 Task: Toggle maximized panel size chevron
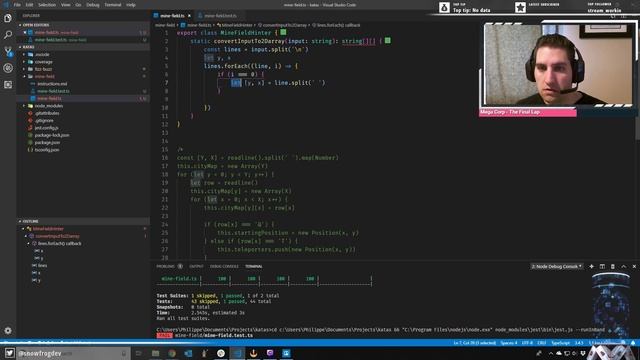[624, 267]
